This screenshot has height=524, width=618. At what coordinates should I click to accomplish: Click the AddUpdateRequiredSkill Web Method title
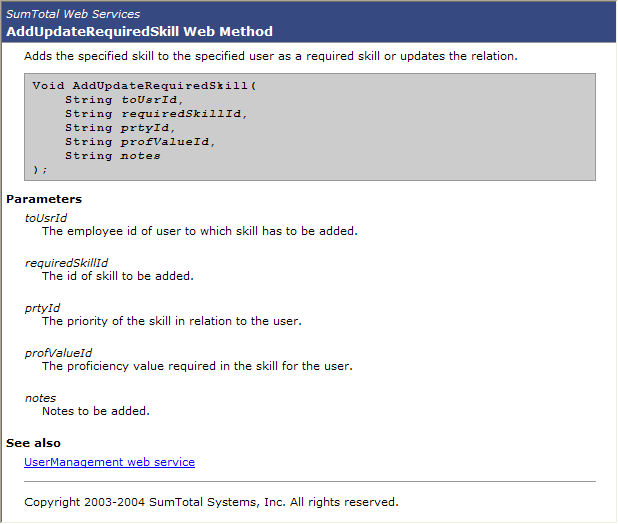coord(139,32)
